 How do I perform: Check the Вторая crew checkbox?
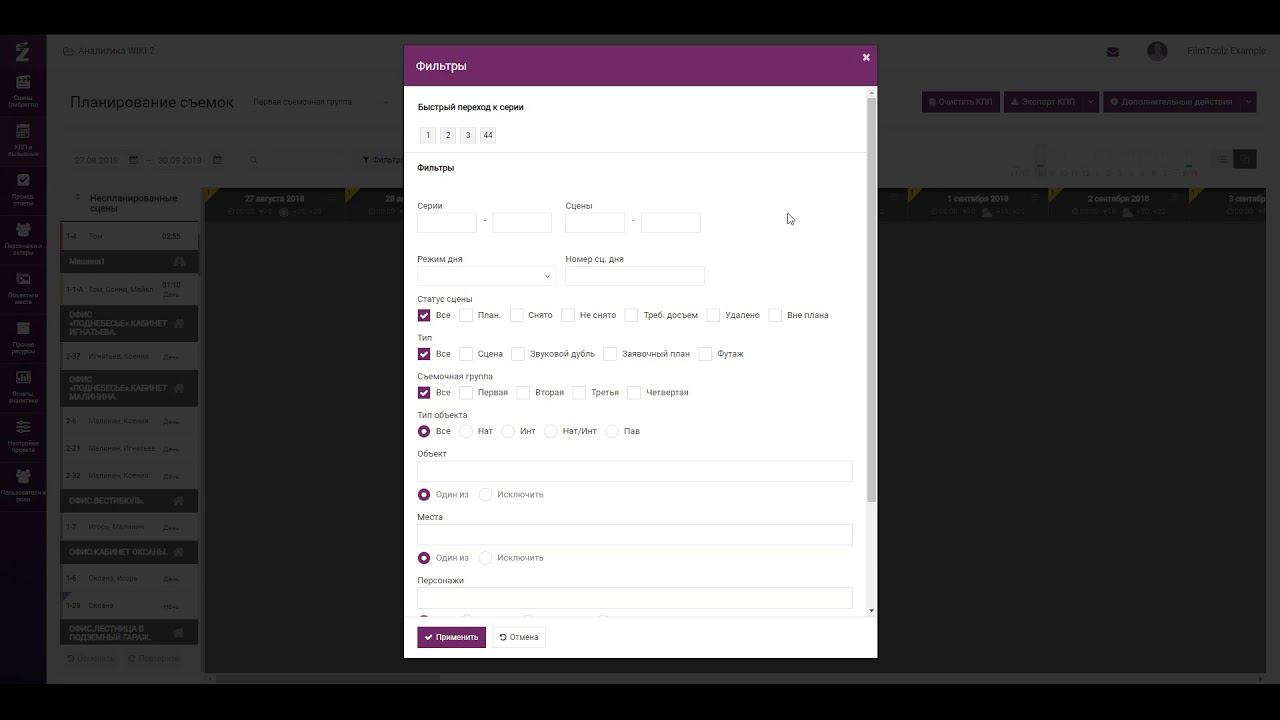coord(523,392)
